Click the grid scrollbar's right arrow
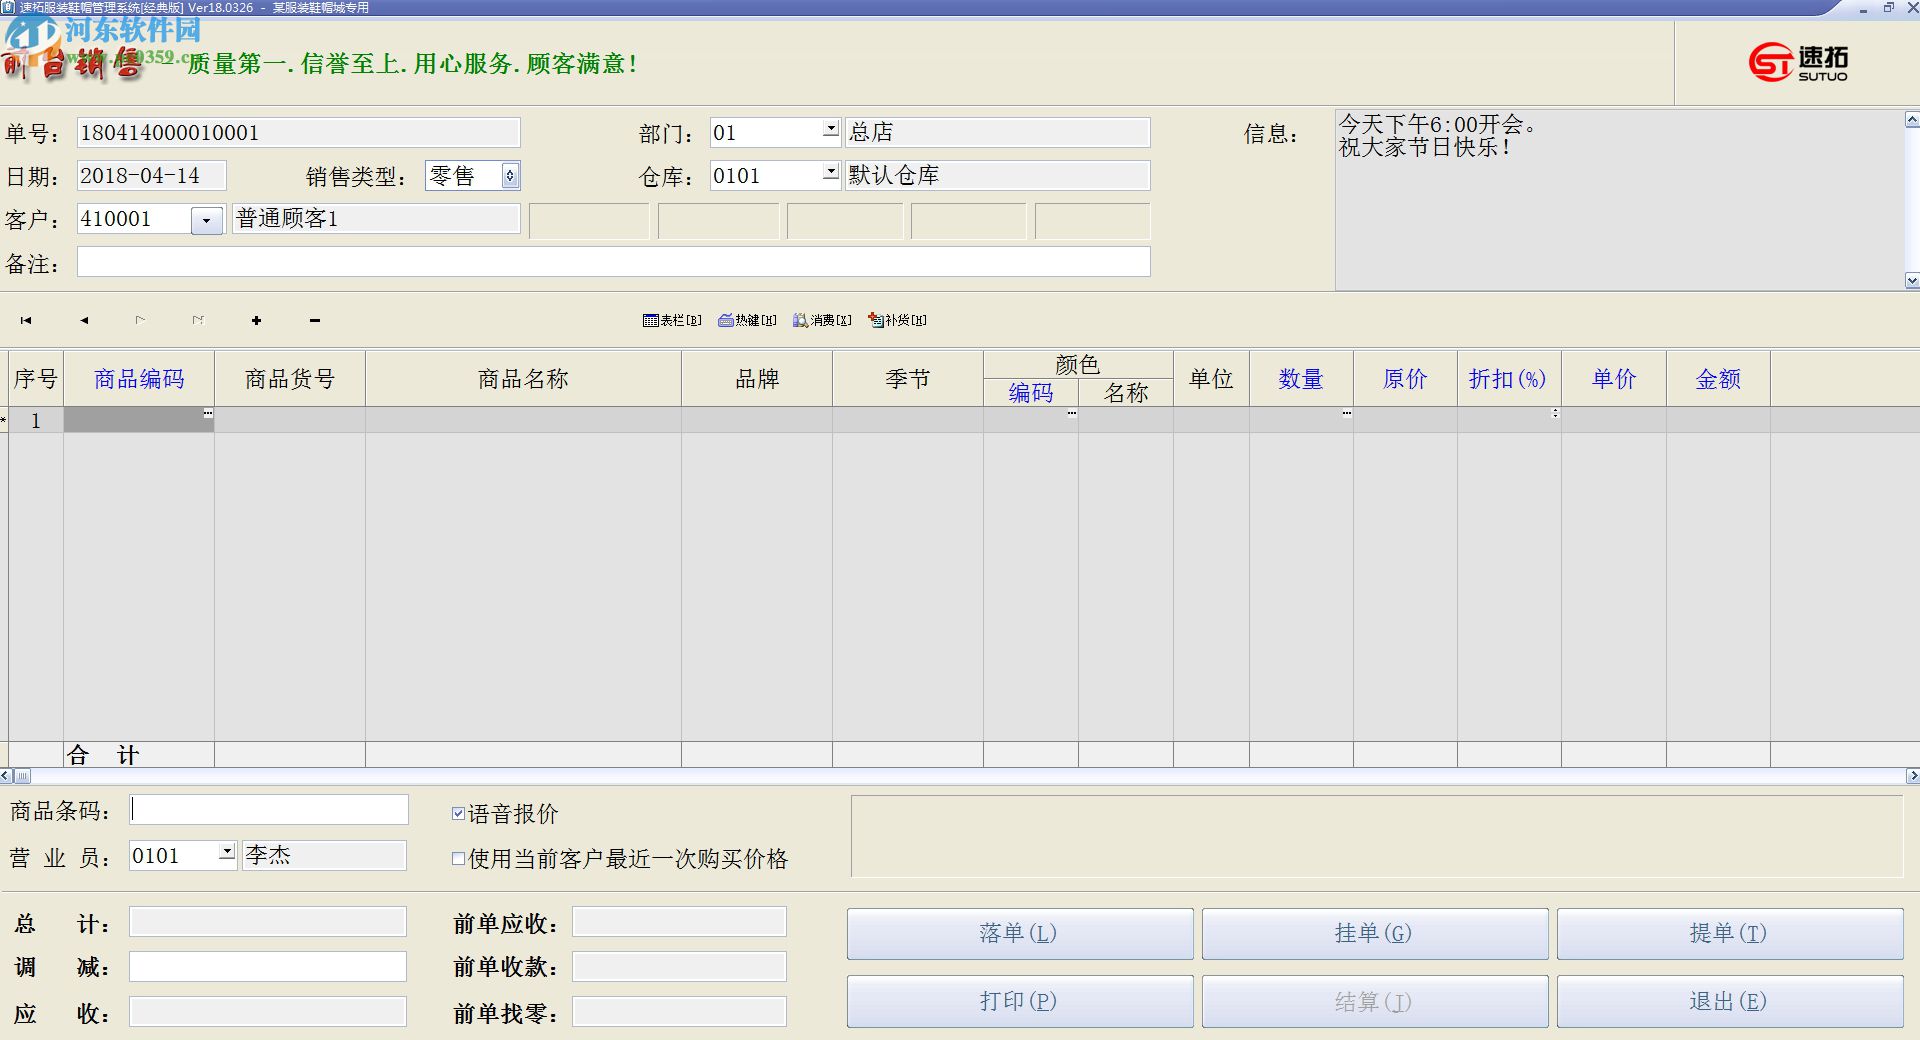 [x=1913, y=776]
